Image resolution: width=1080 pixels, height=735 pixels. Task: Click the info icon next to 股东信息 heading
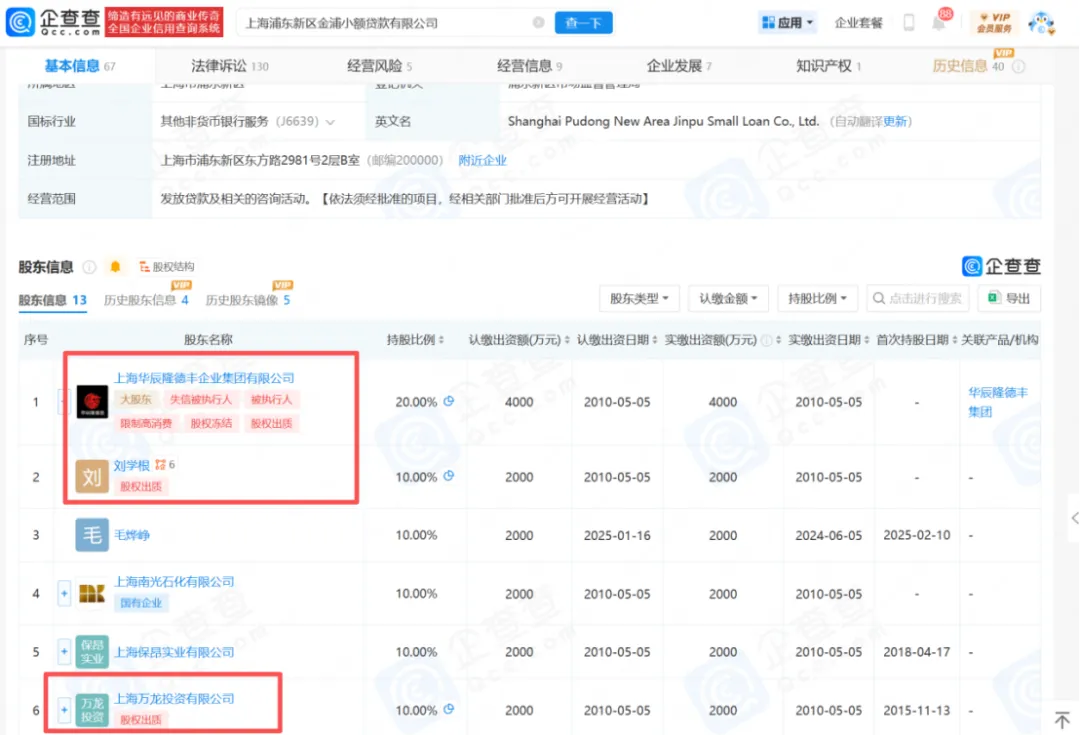click(89, 267)
